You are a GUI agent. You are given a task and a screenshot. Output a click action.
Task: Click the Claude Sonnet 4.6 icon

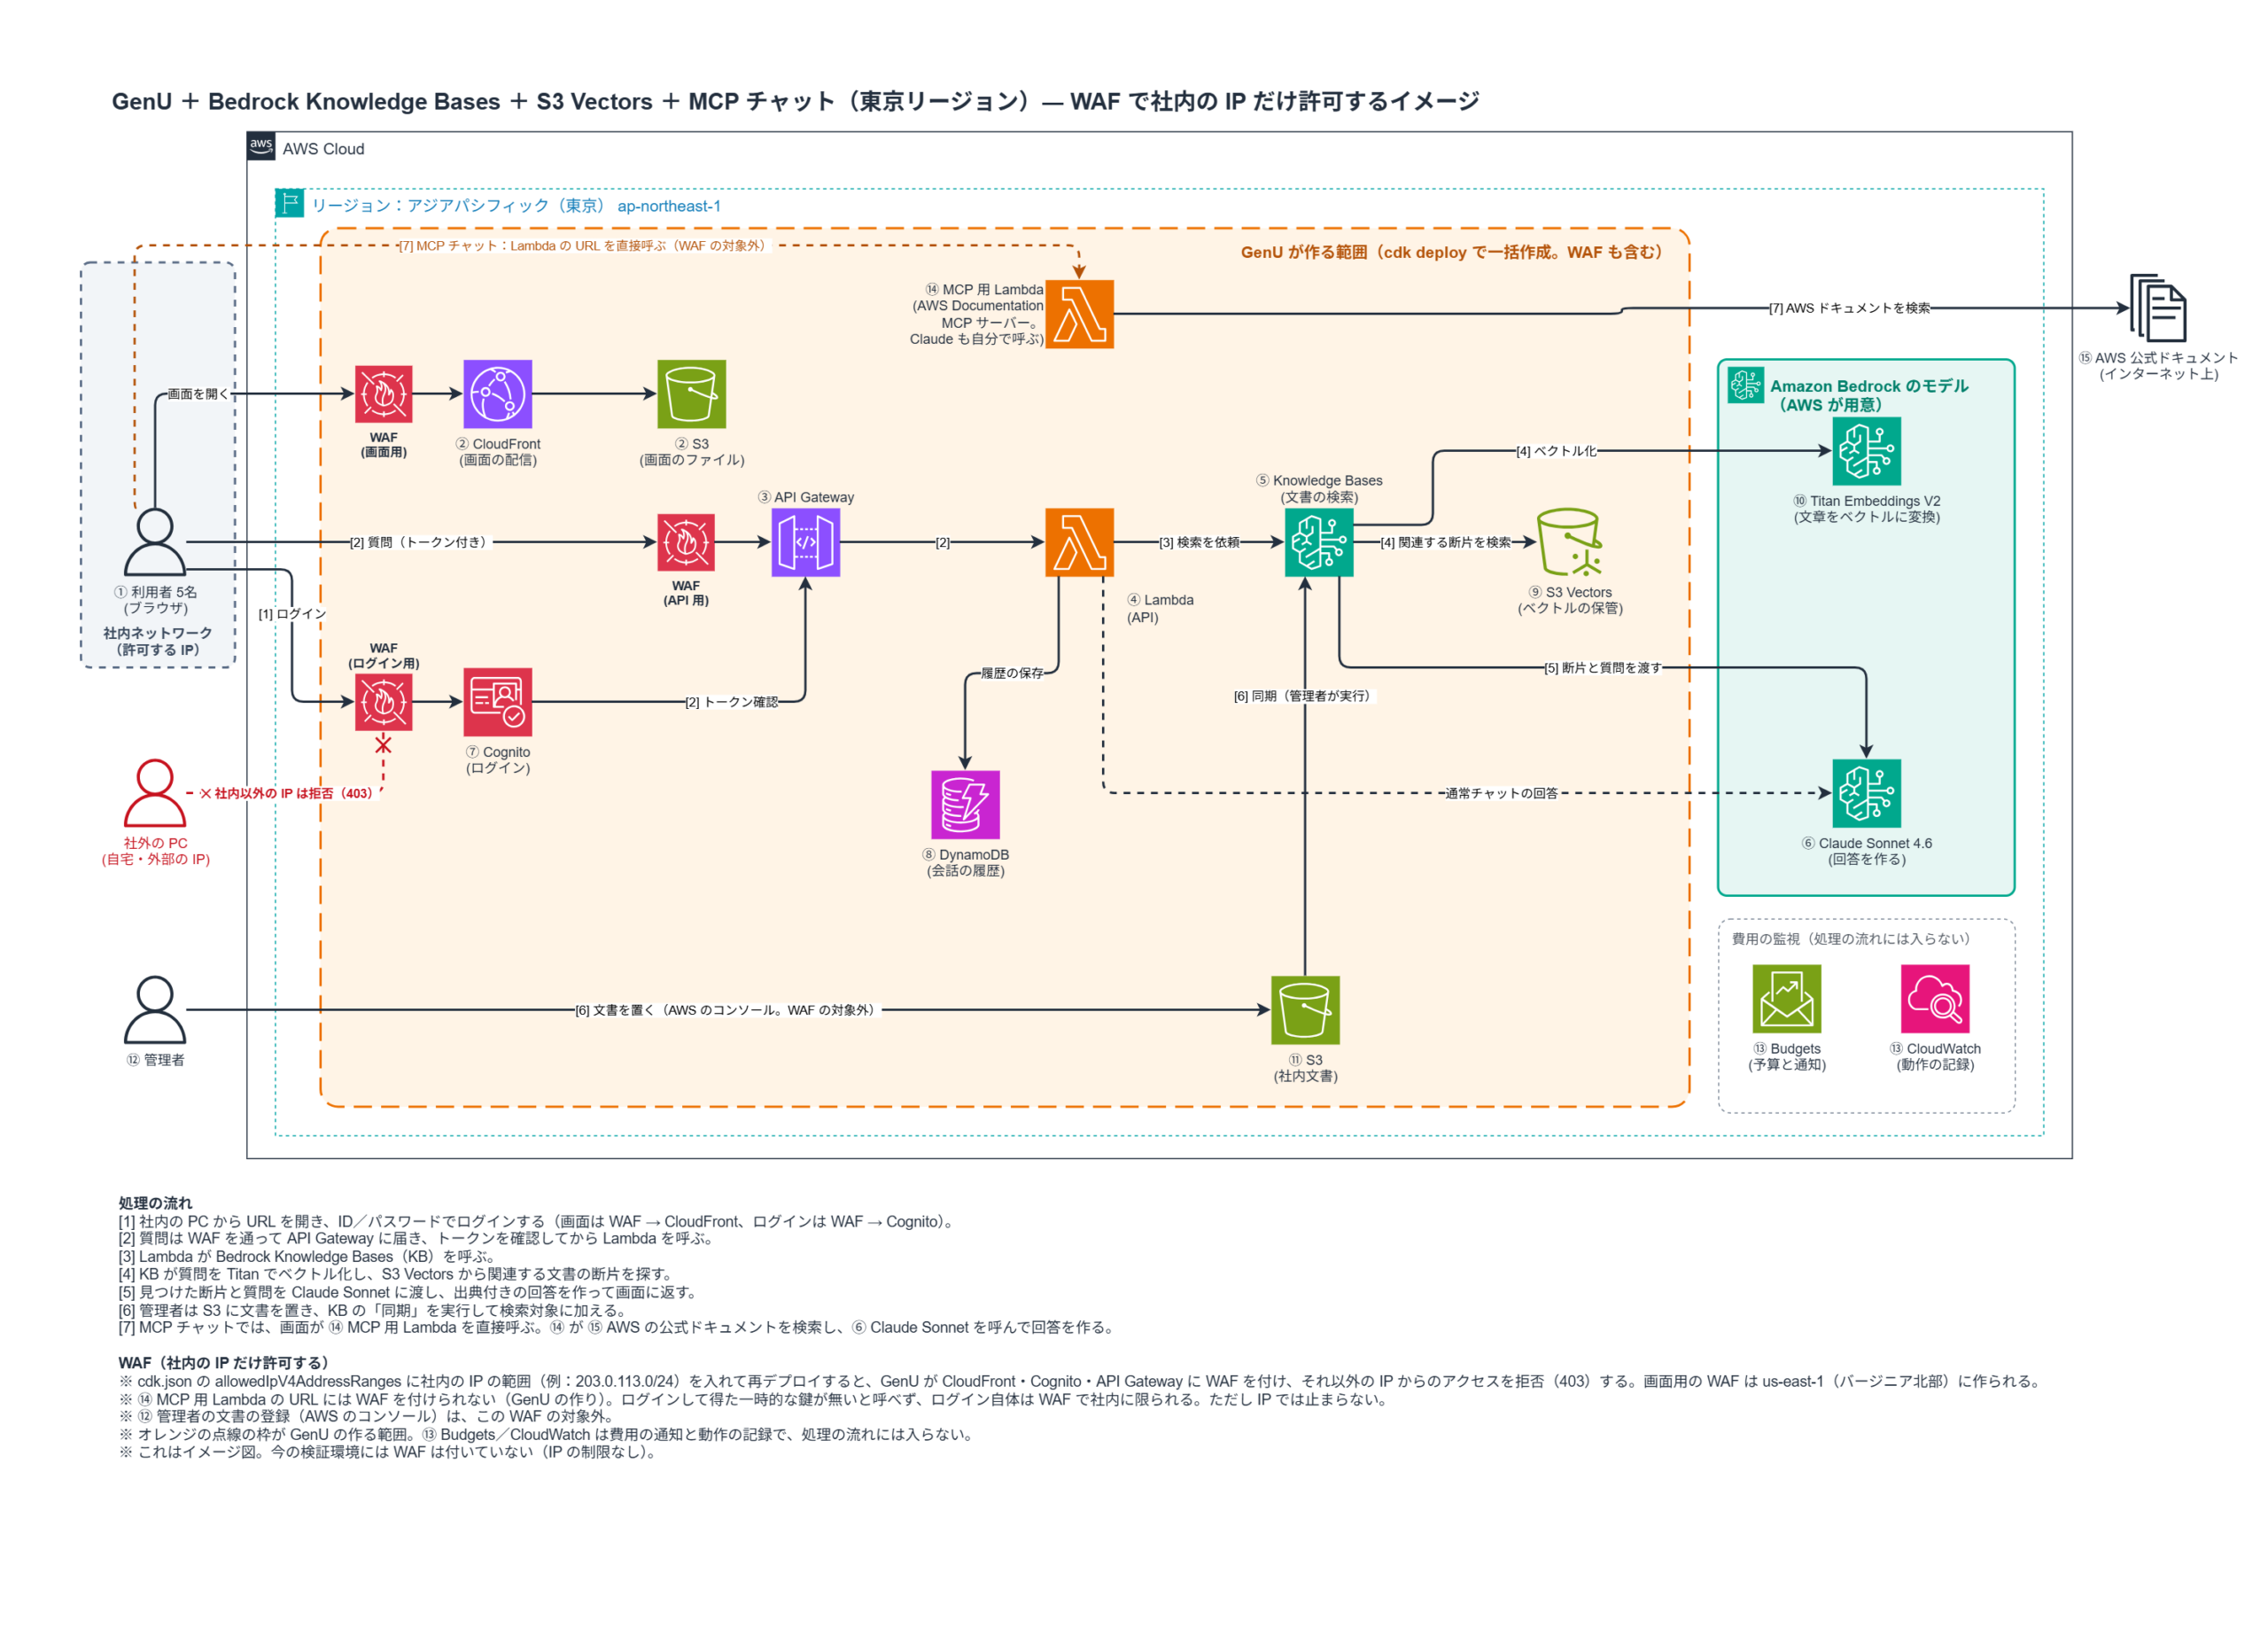(x=1867, y=793)
